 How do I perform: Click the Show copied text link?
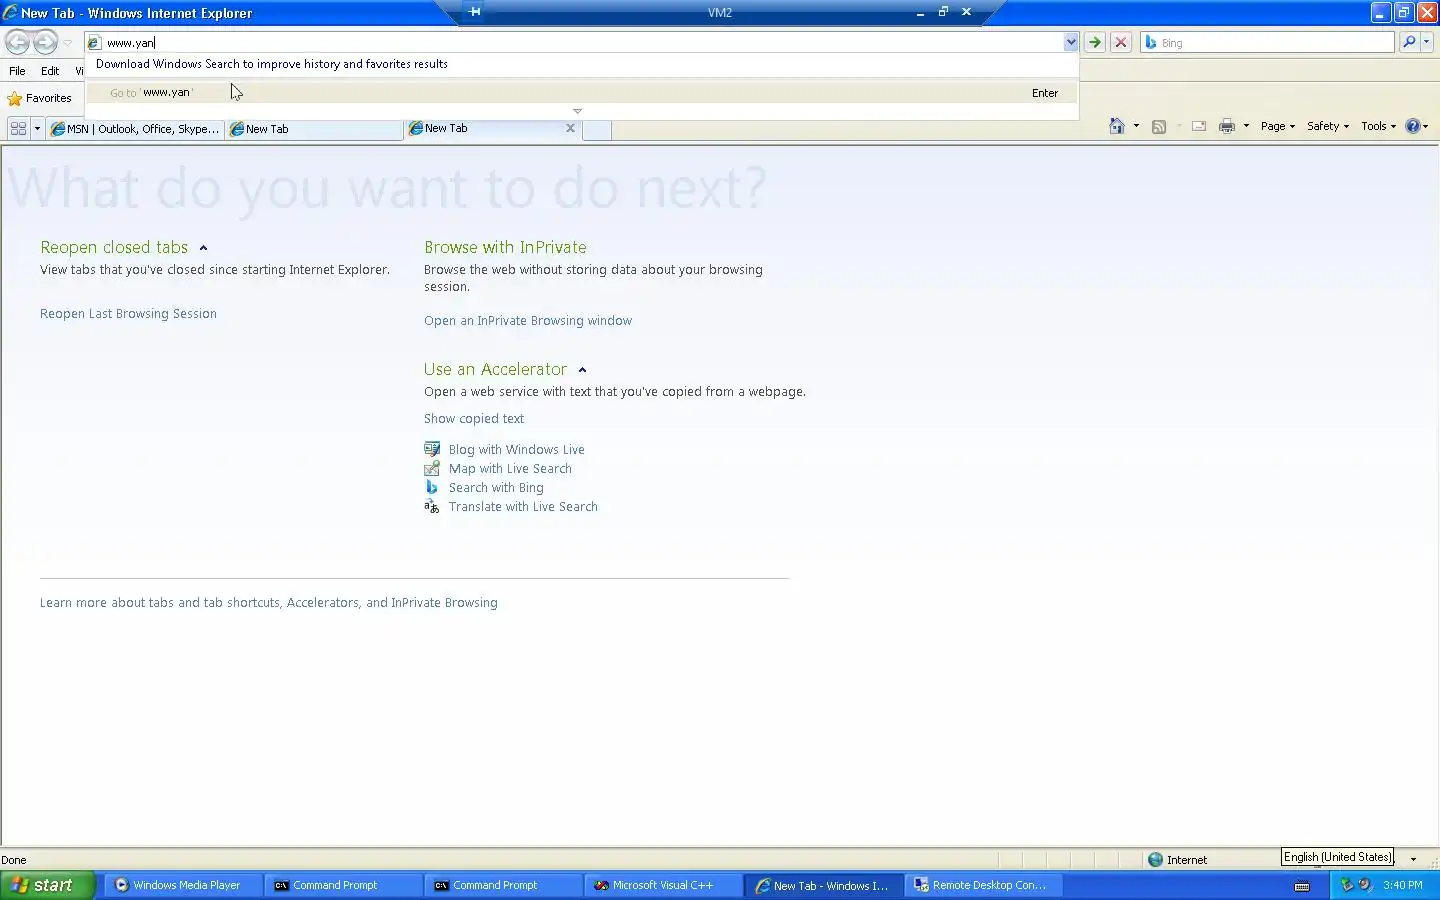click(x=474, y=418)
